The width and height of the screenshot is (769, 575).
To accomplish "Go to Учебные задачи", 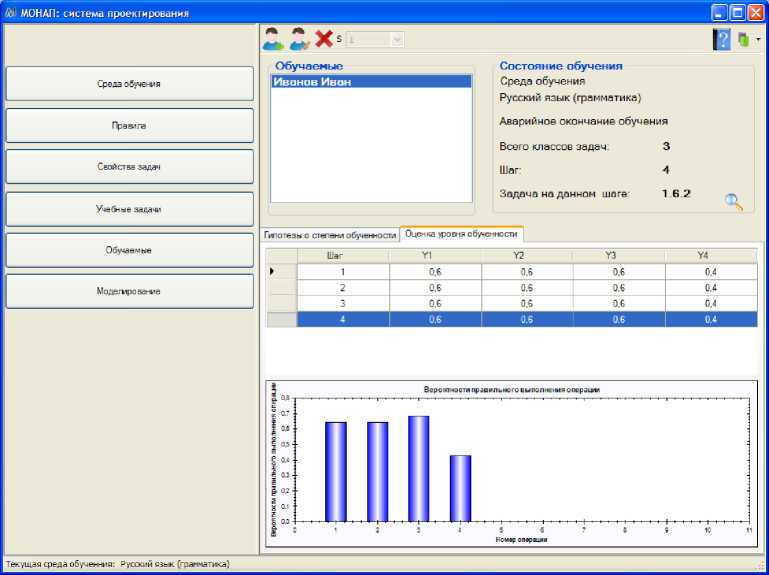I will point(129,209).
